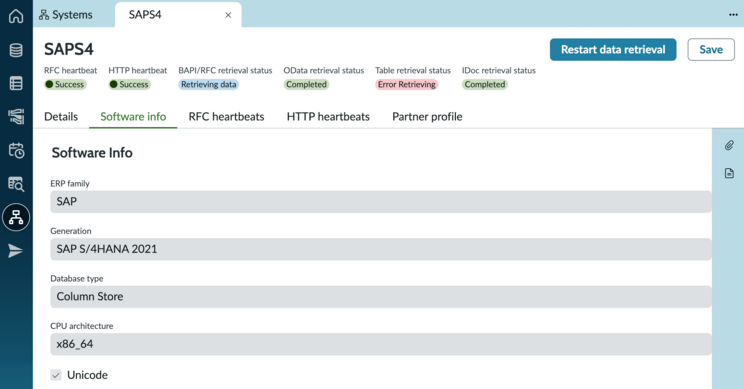This screenshot has width=744, height=389.
Task: Select the Systems network icon in sidebar
Action: point(16,217)
